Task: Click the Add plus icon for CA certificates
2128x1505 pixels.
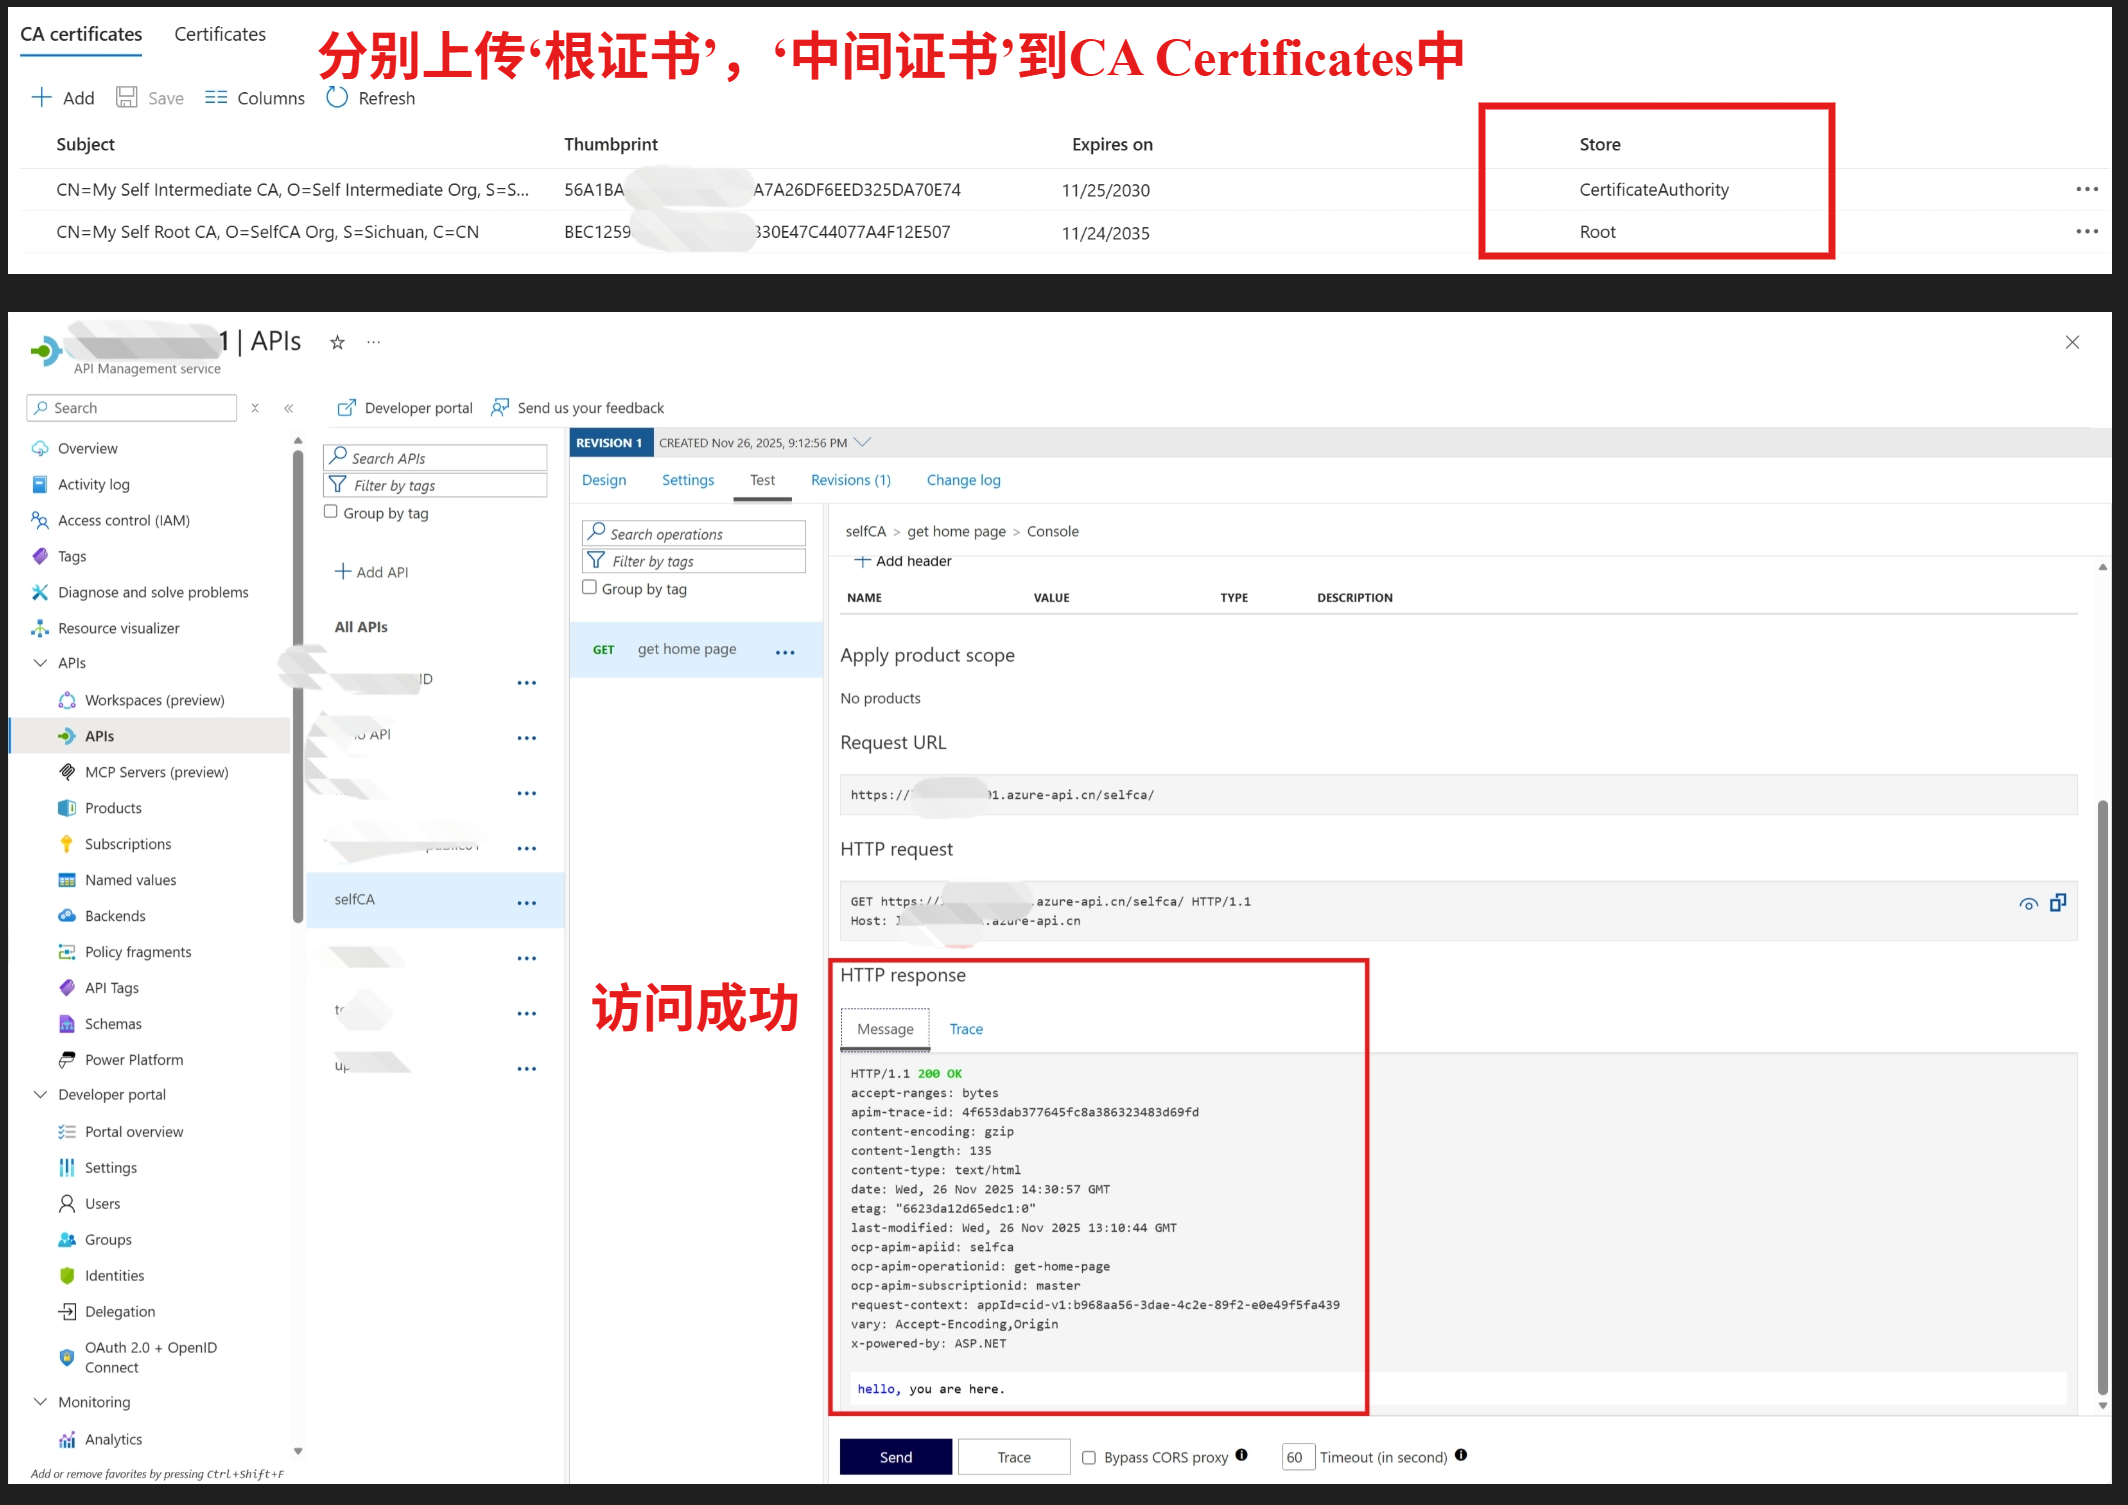Action: (x=42, y=97)
